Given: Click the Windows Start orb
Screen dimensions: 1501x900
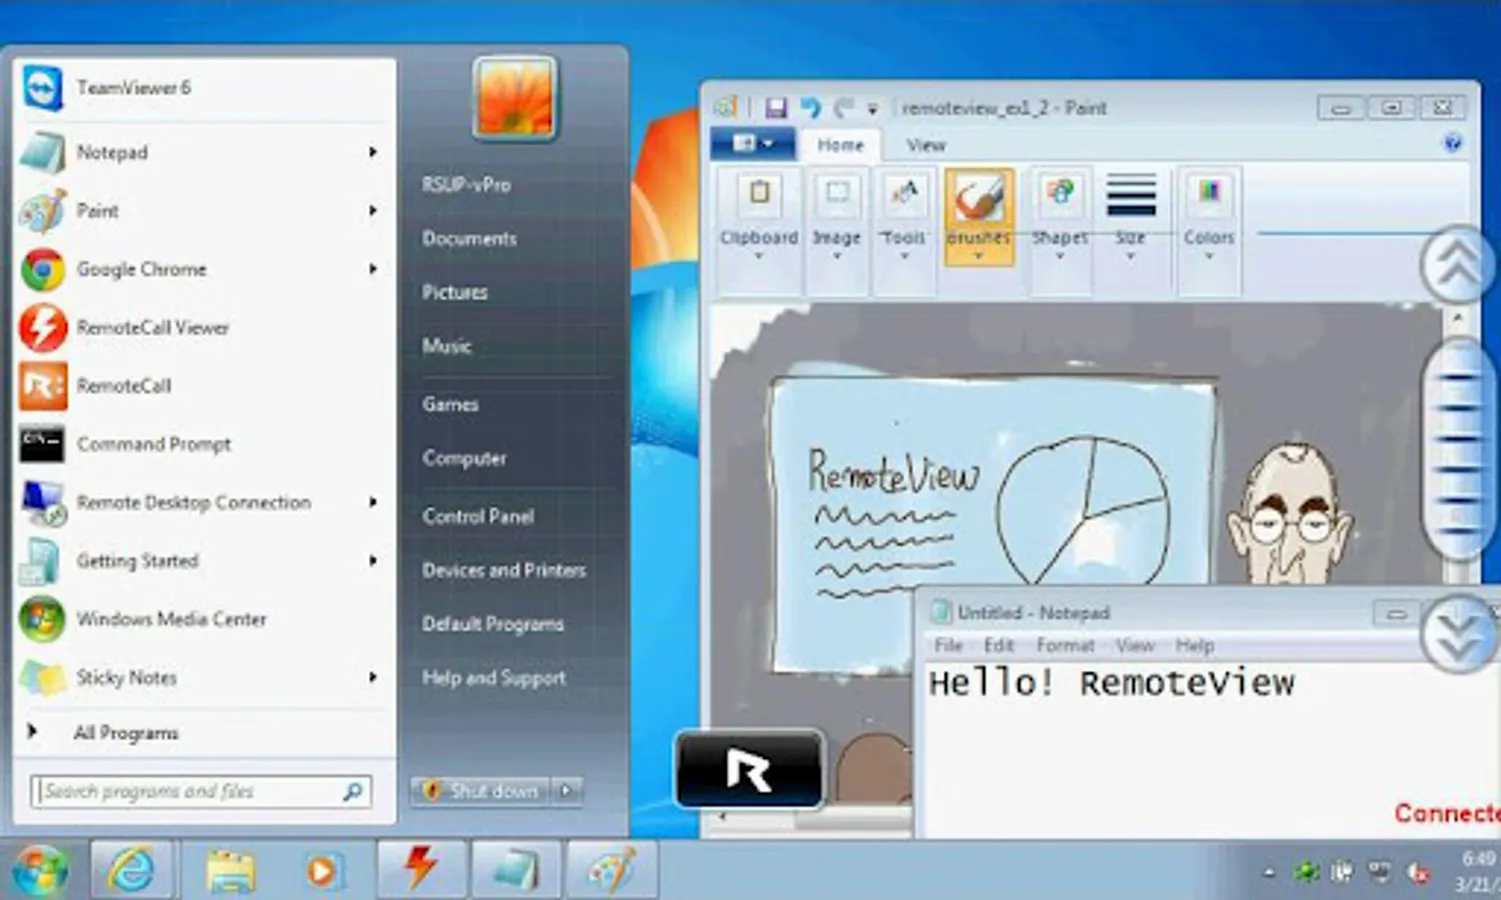Looking at the screenshot, I should click(x=41, y=870).
